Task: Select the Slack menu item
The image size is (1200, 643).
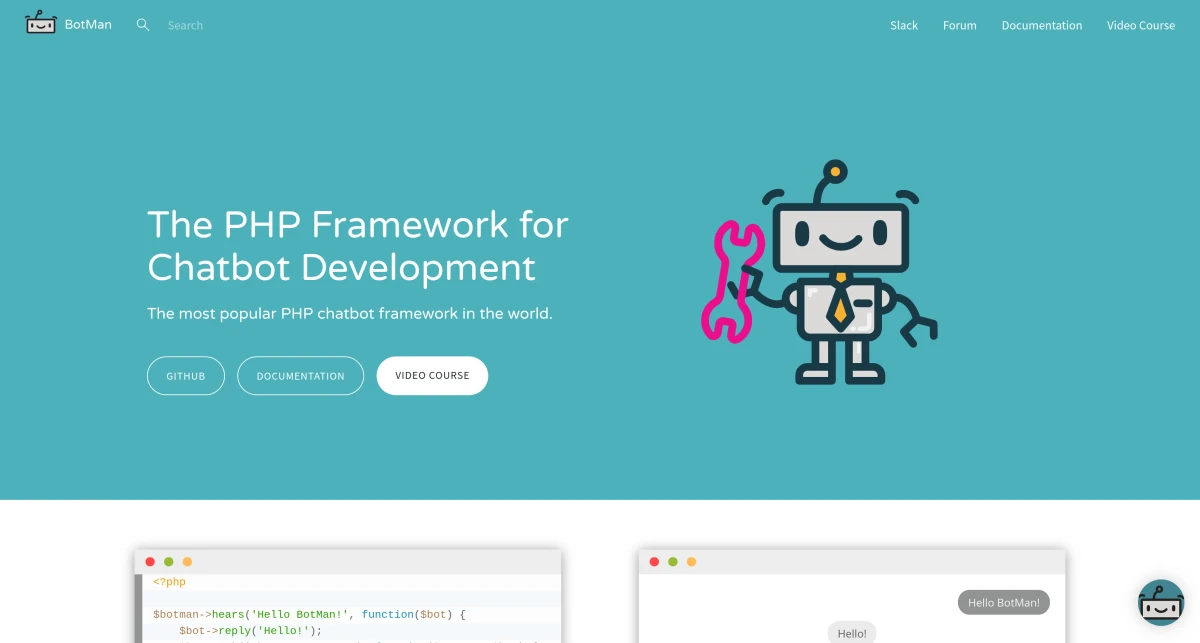Action: (x=903, y=25)
